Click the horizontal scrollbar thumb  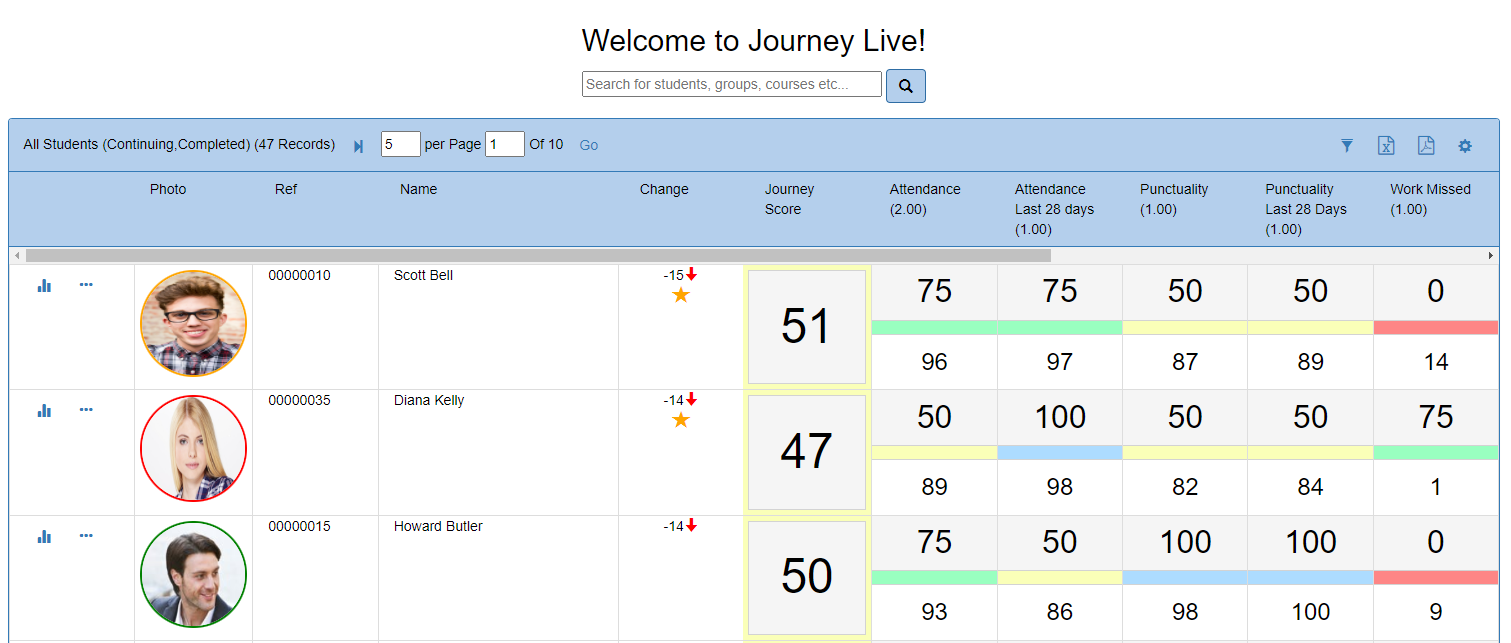click(x=538, y=256)
